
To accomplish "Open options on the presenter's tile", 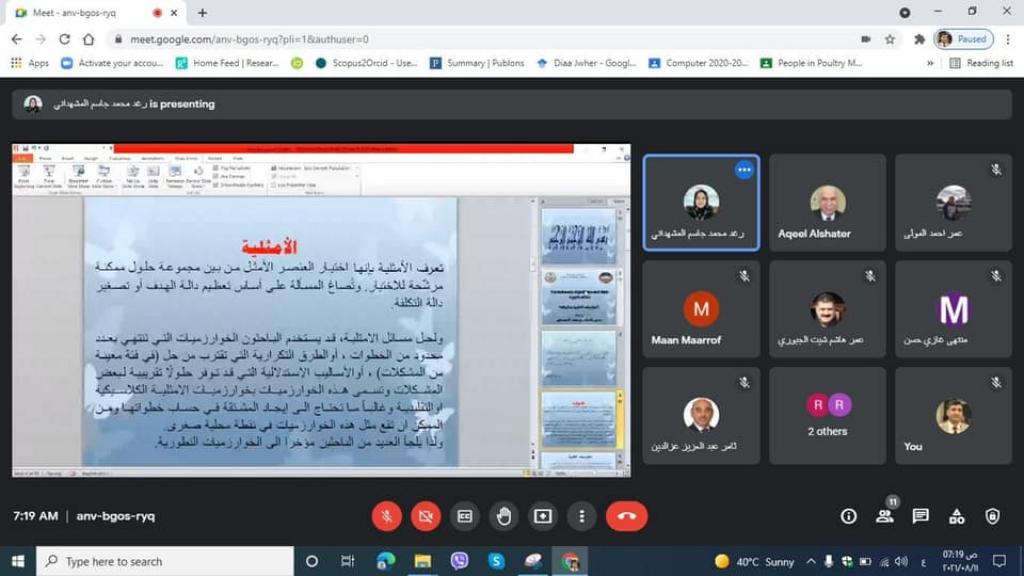I will [743, 170].
